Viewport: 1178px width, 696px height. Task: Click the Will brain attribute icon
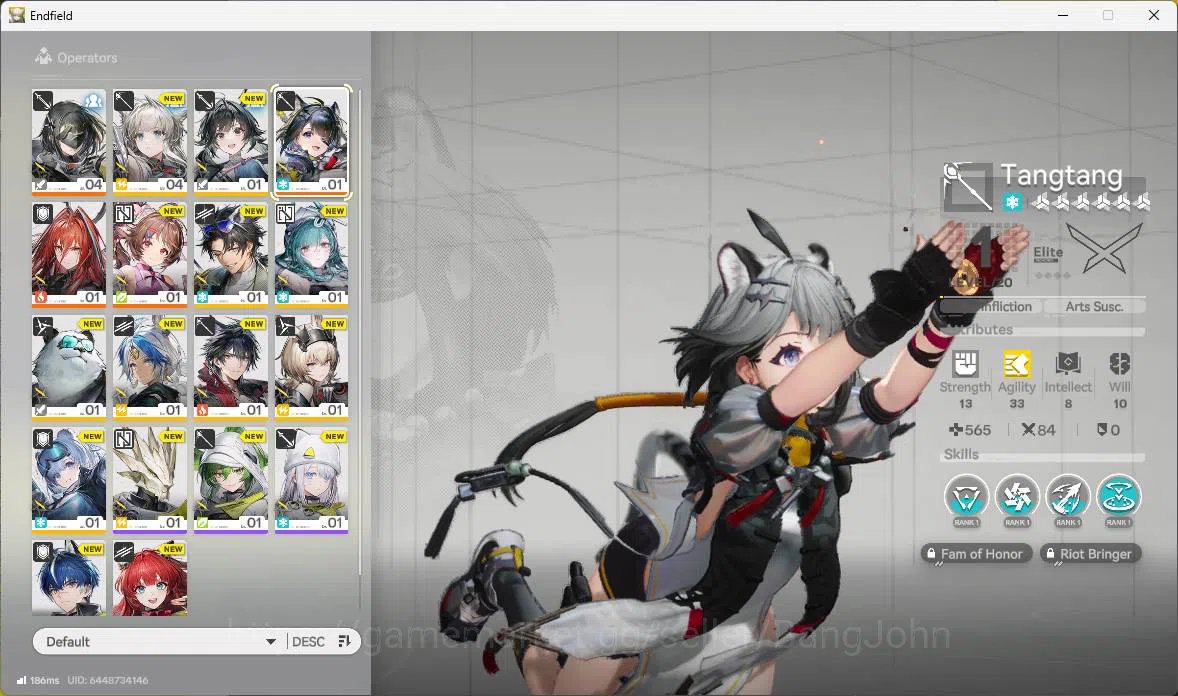(x=1119, y=365)
